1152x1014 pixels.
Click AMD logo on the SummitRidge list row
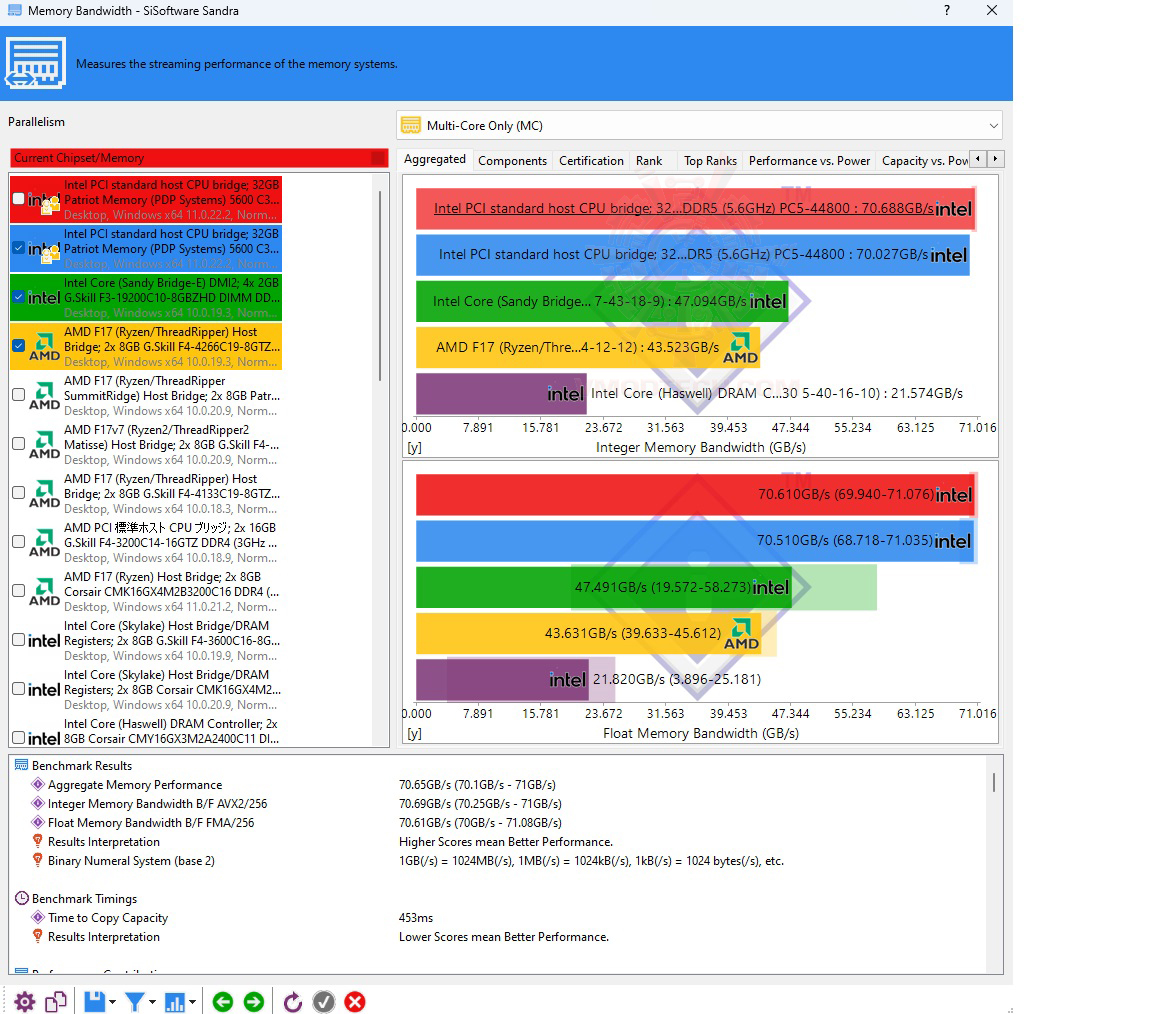click(45, 395)
